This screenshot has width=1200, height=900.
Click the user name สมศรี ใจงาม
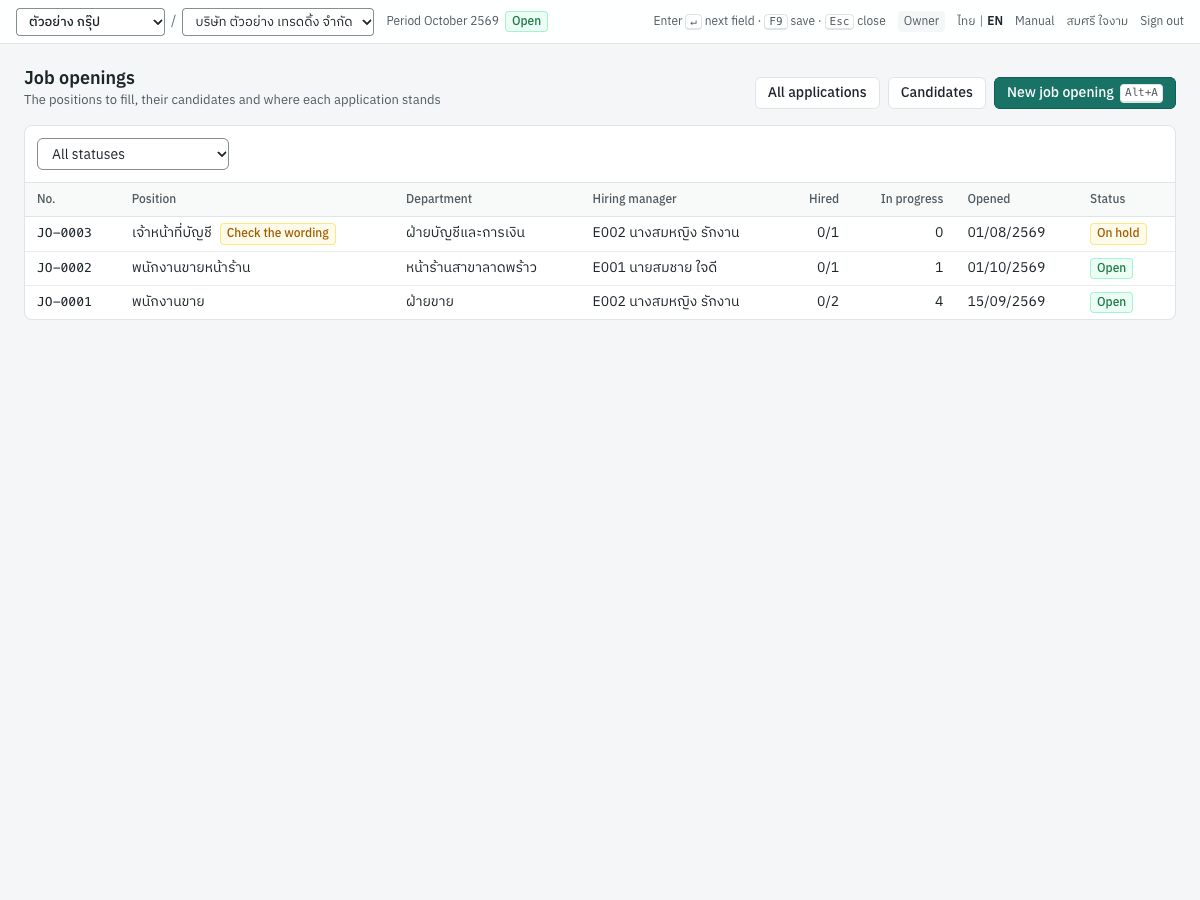pos(1097,21)
